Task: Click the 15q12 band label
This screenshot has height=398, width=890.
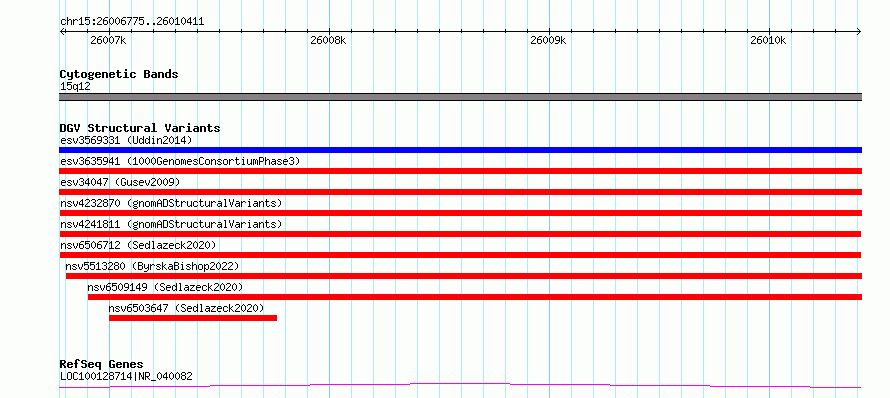Action: point(75,87)
